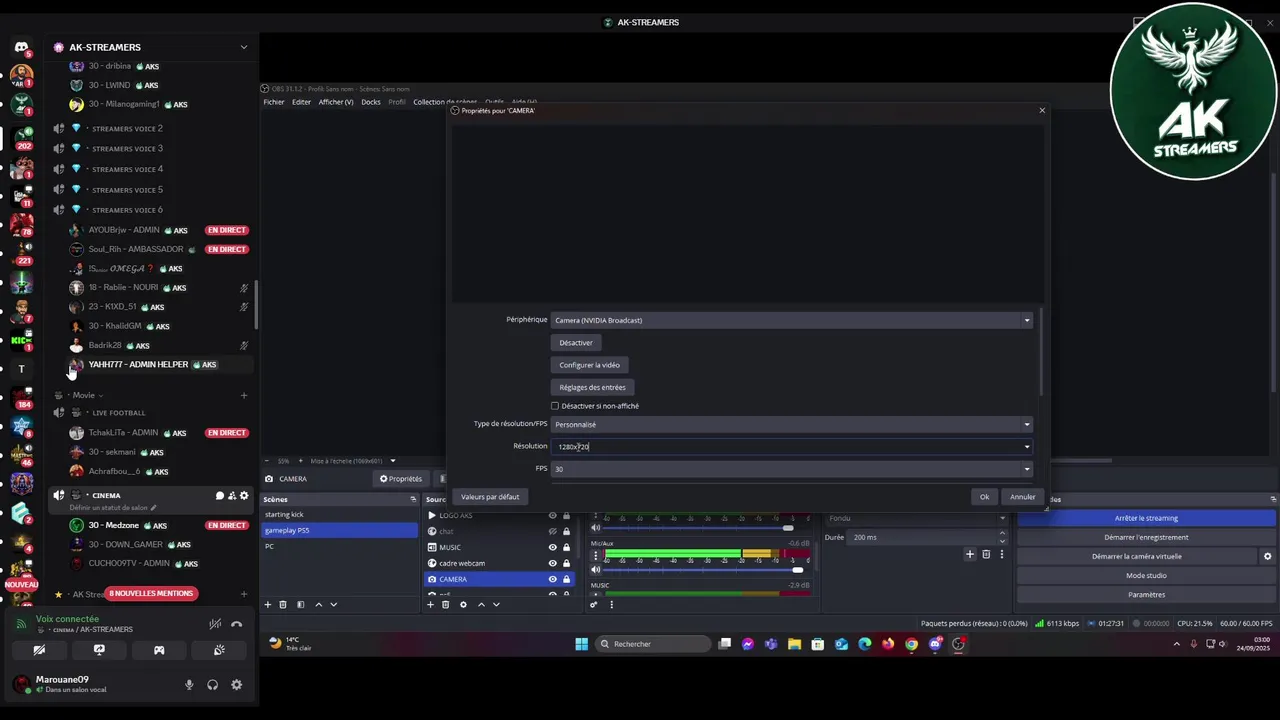This screenshot has width=1280, height=720.
Task: Hide the MUSIC source
Action: click(552, 547)
